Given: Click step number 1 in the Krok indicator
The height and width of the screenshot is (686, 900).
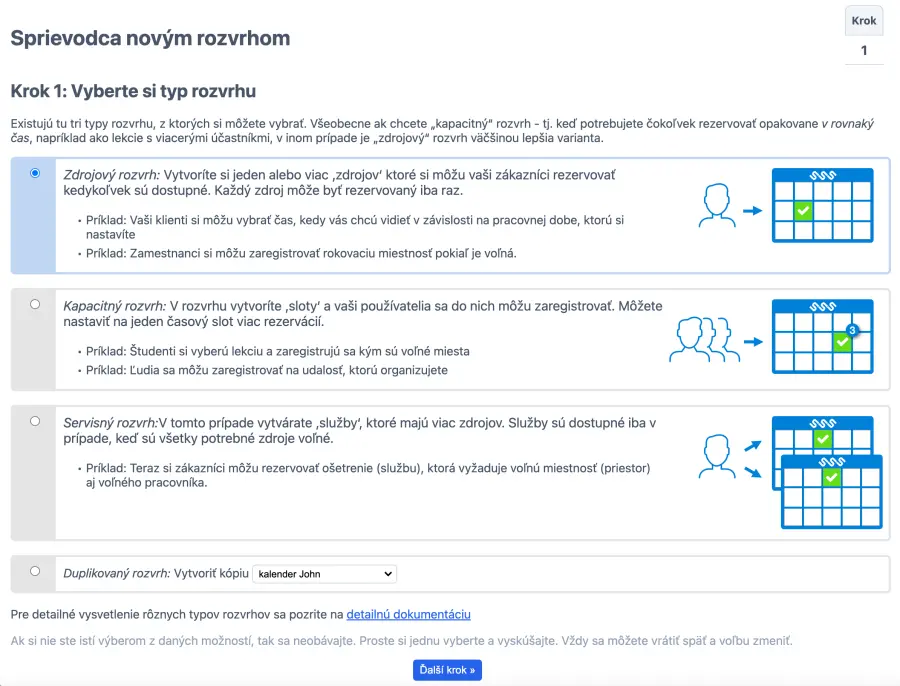Looking at the screenshot, I should (x=863, y=51).
